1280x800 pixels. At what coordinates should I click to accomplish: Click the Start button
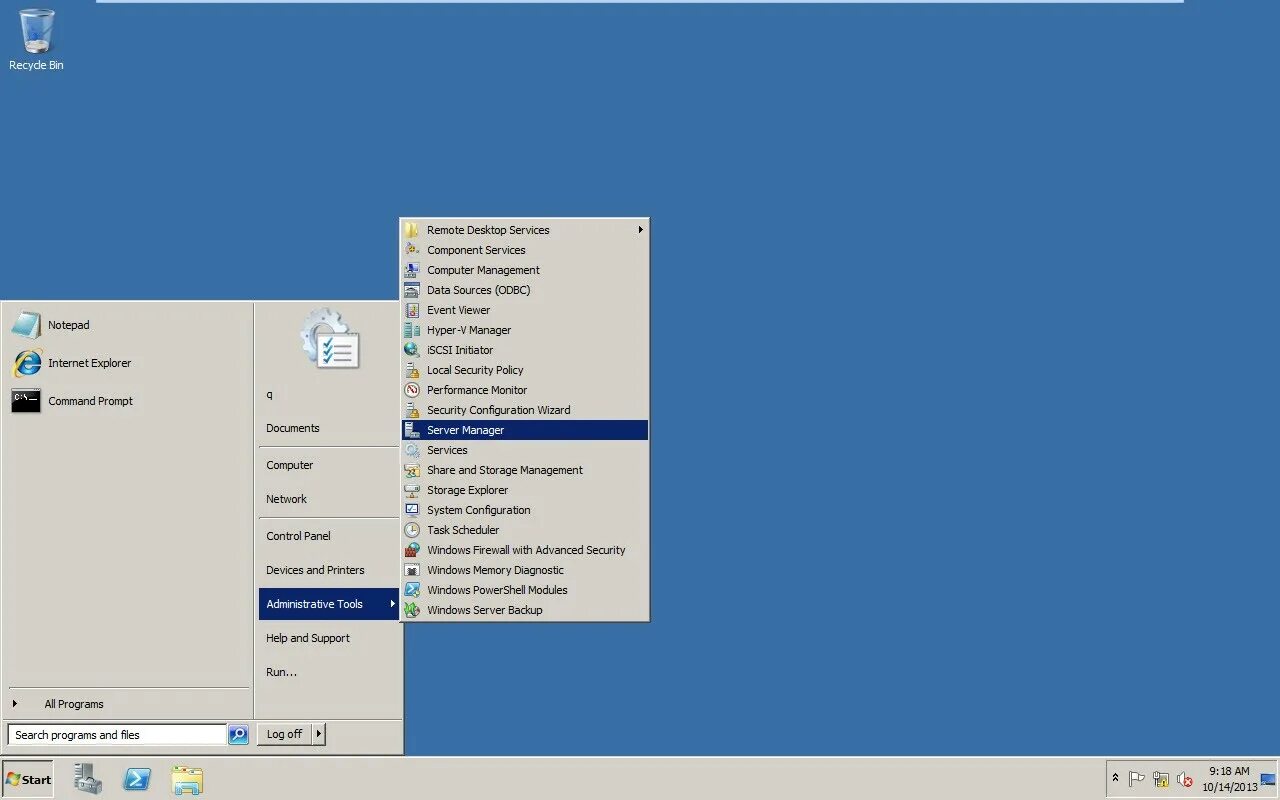(28, 779)
